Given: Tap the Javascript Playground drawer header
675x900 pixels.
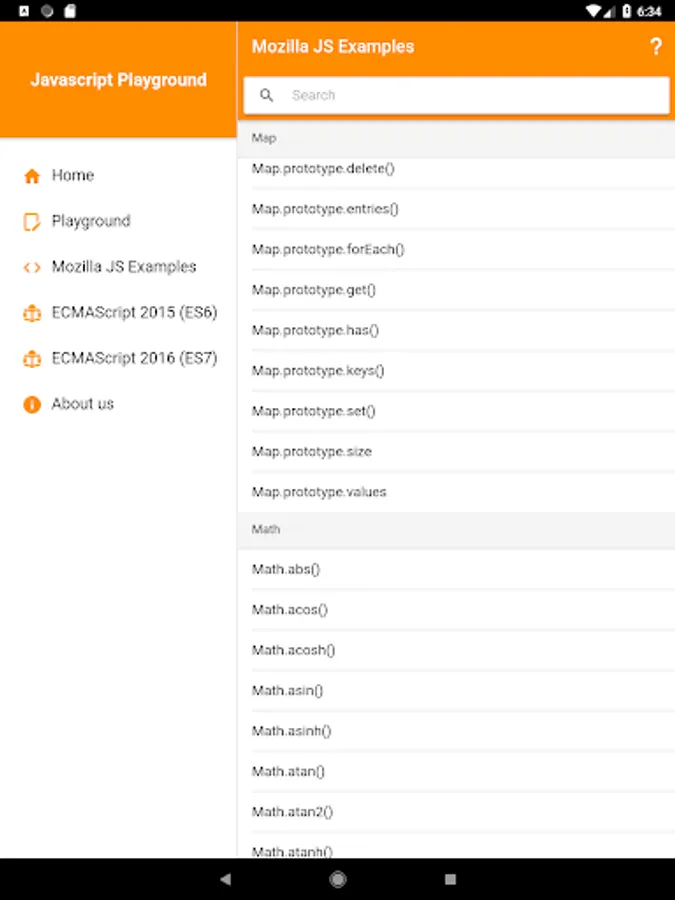Looking at the screenshot, I should point(118,80).
